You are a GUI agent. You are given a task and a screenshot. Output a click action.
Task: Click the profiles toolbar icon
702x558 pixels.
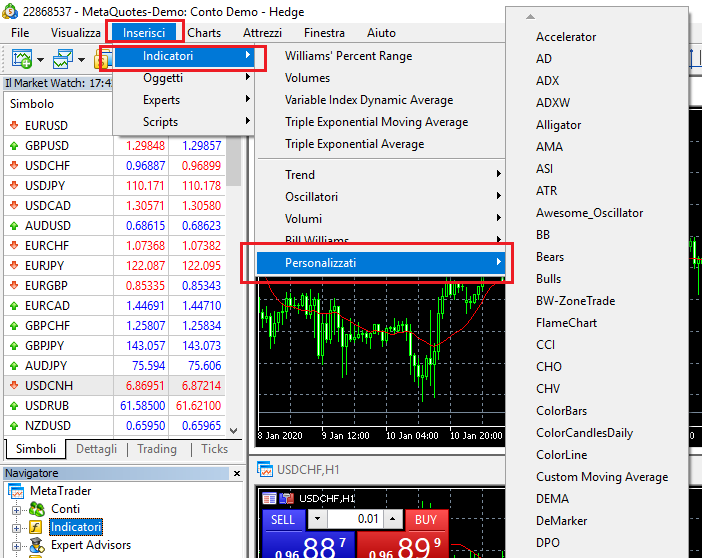(x=62, y=59)
